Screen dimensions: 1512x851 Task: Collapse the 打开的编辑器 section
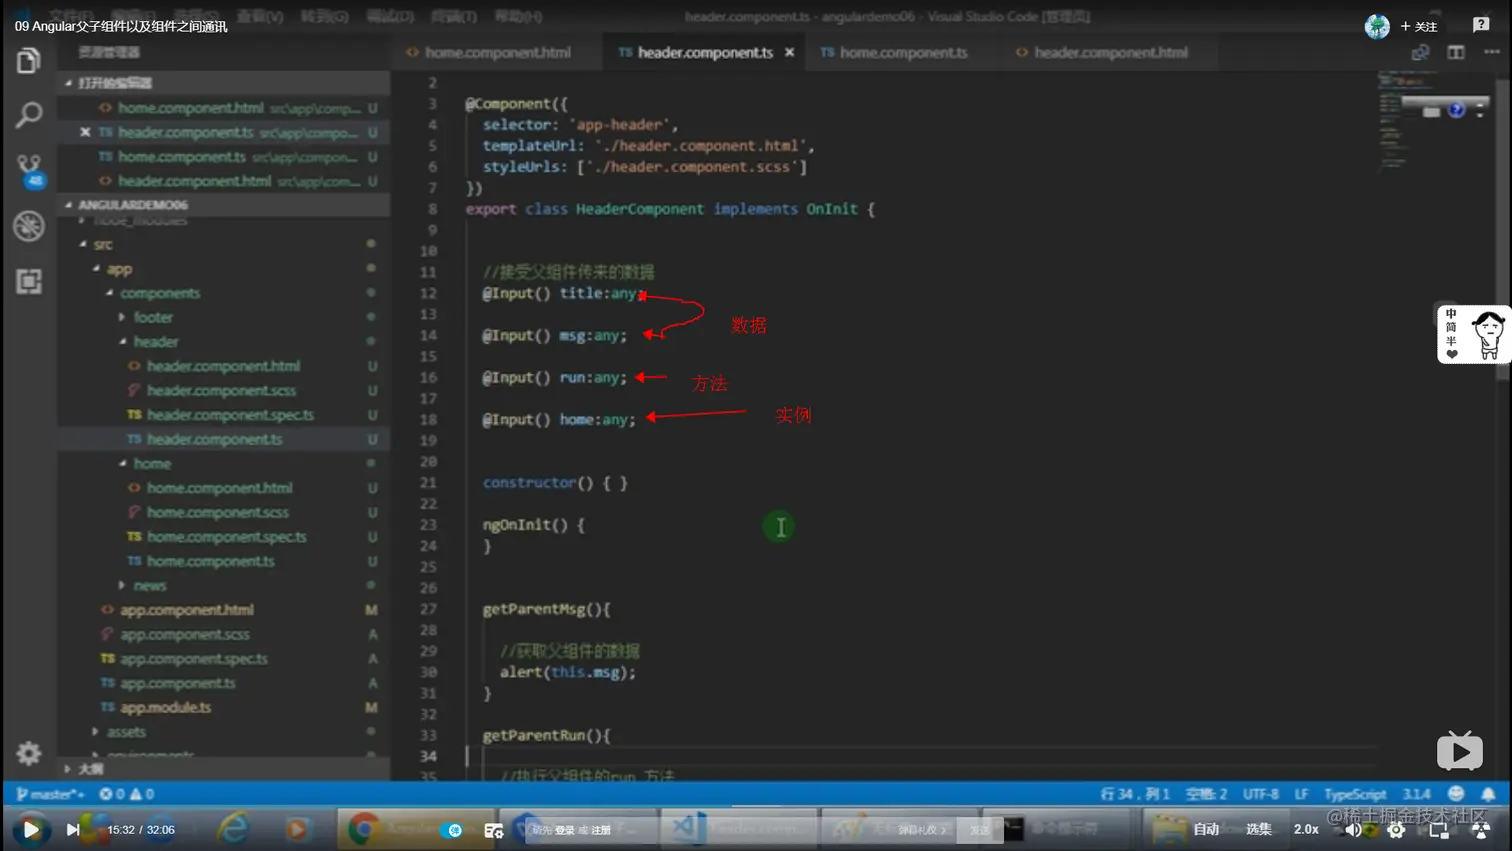click(224, 83)
